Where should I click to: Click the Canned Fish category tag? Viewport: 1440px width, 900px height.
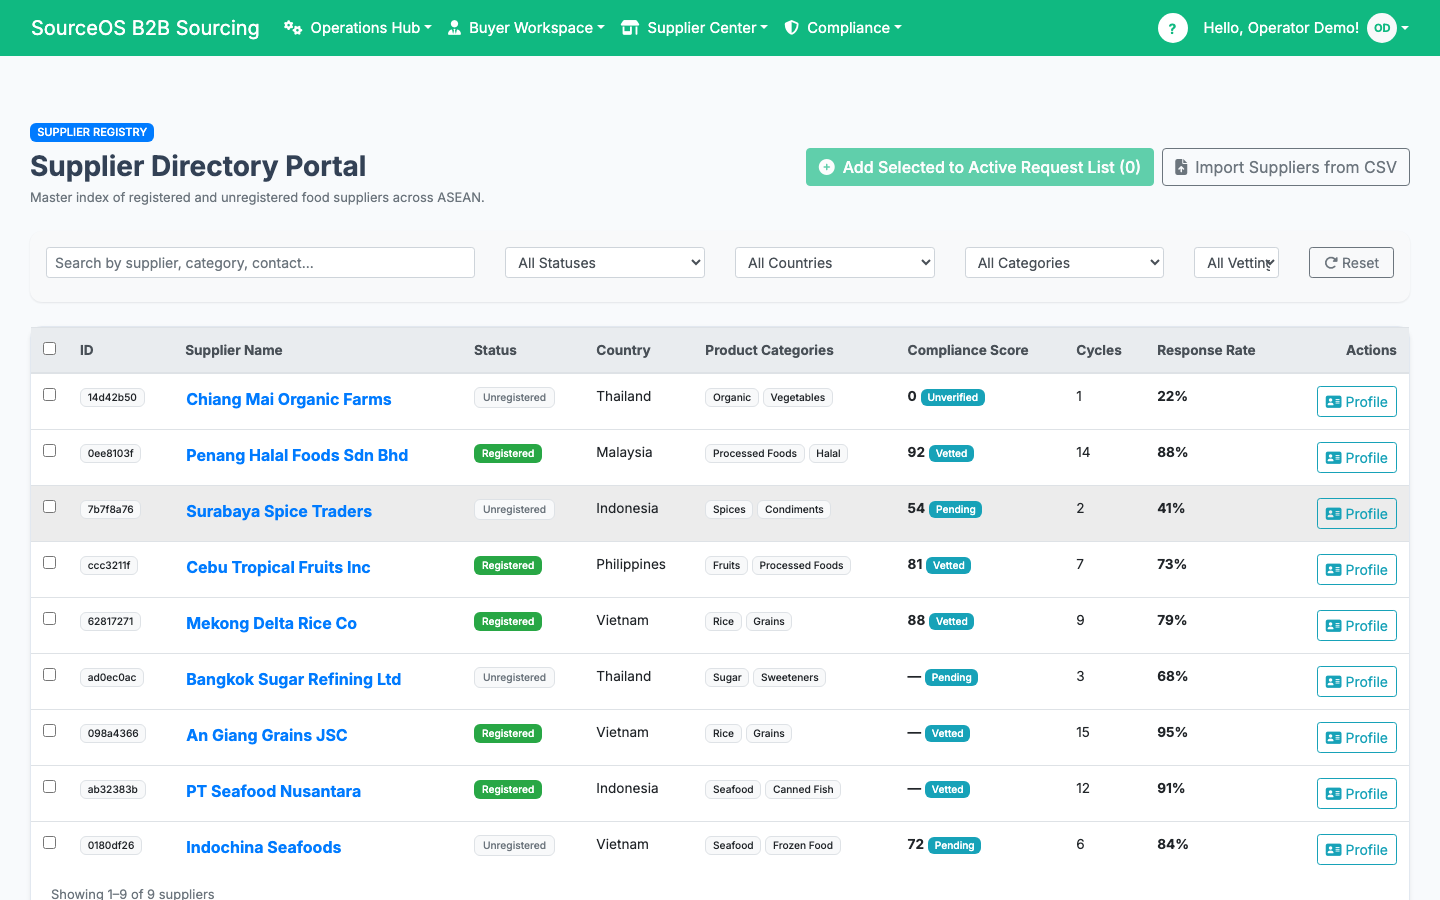pos(803,789)
